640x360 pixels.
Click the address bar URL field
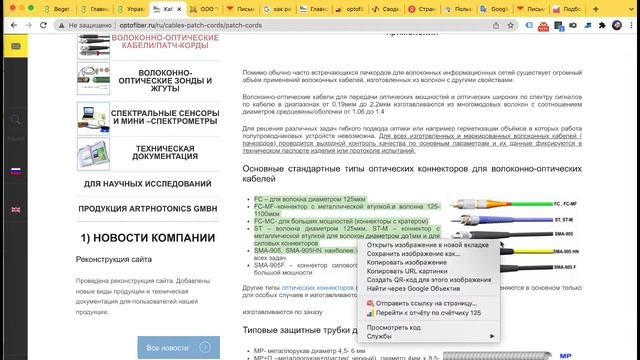tap(286, 25)
